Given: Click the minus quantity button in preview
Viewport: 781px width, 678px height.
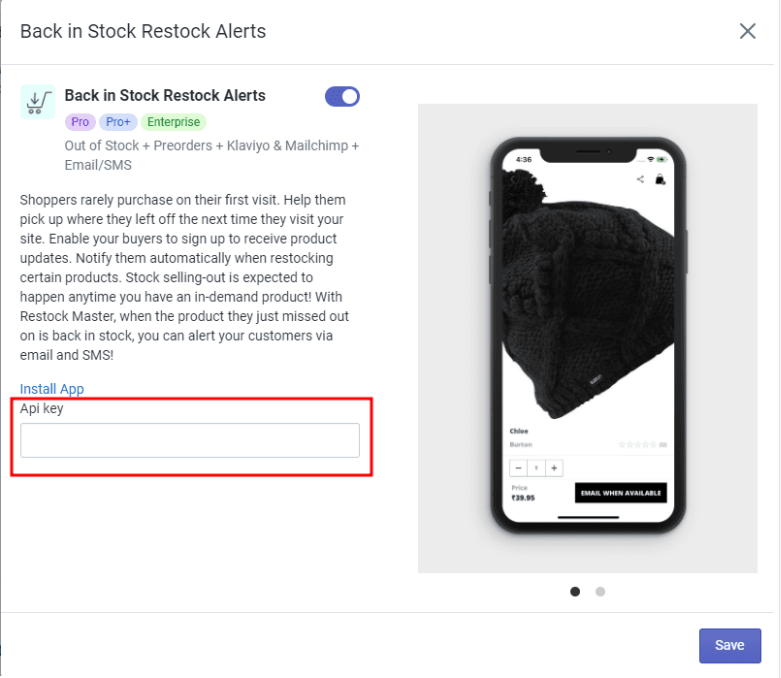Looking at the screenshot, I should pyautogui.click(x=518, y=467).
